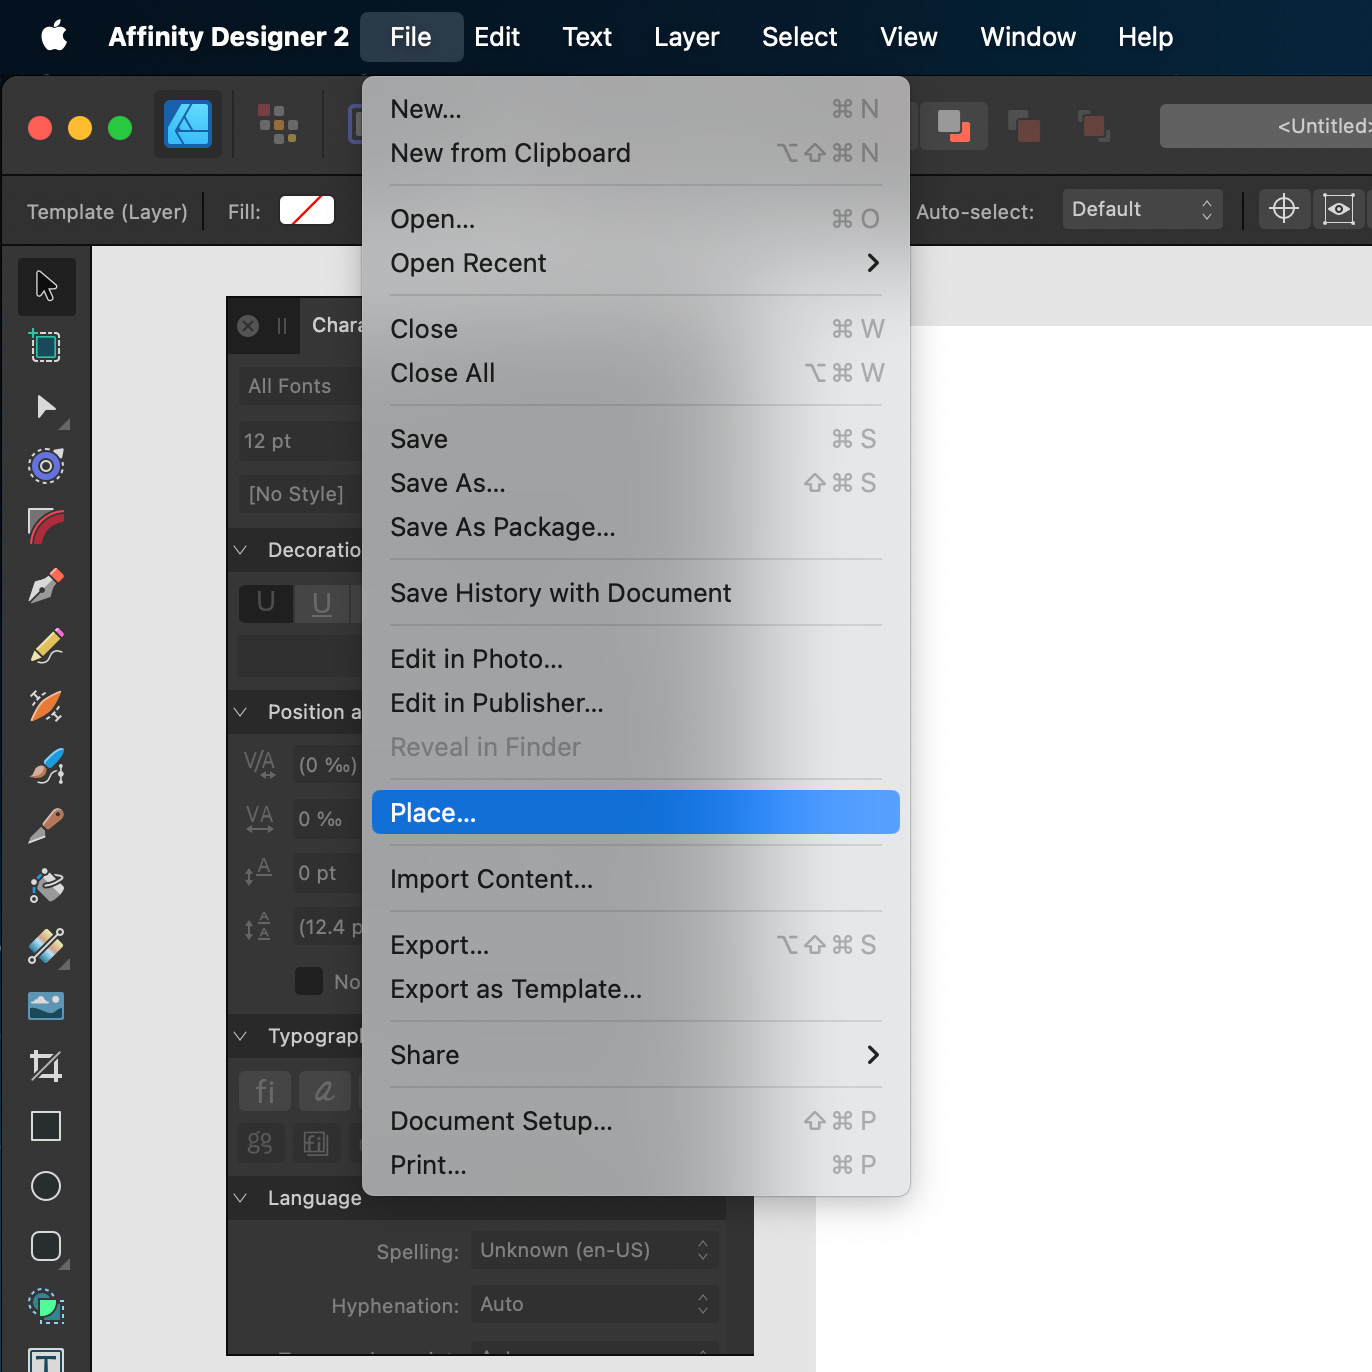Click the Fill color swatch
This screenshot has height=1372, width=1372.
click(307, 210)
